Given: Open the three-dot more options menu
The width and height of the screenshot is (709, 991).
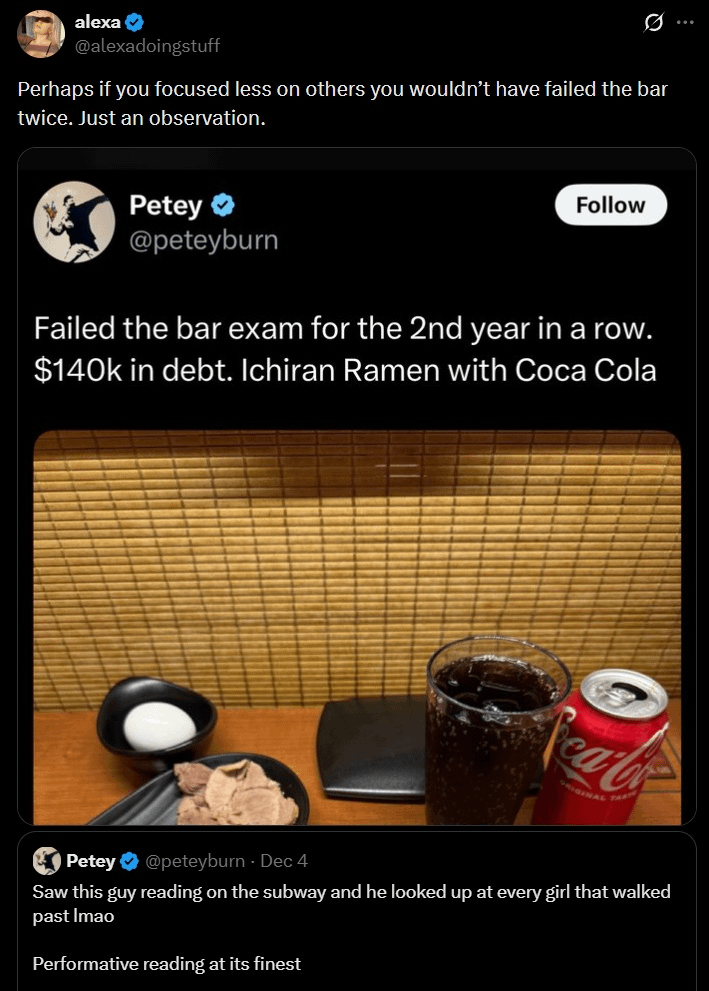Looking at the screenshot, I should 685,23.
